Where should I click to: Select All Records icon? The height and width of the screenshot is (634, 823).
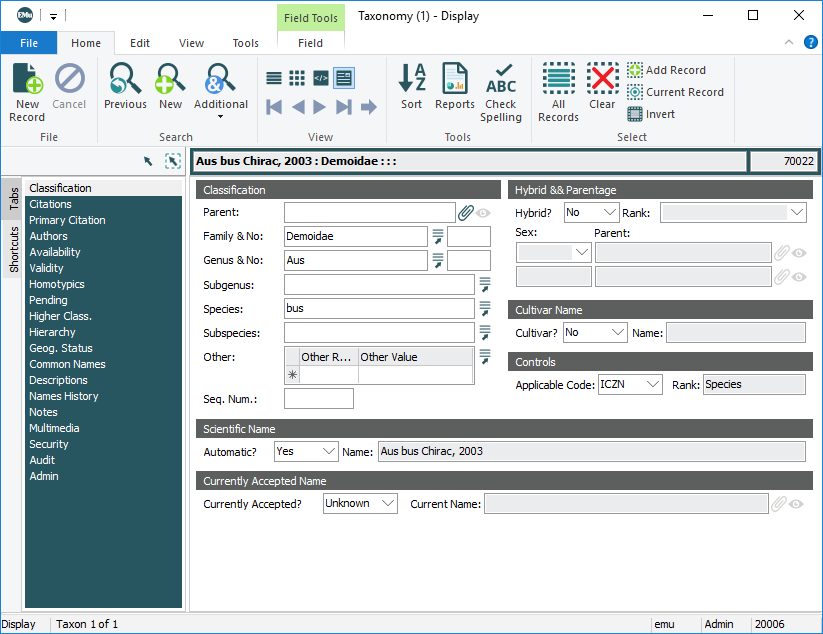[x=558, y=79]
